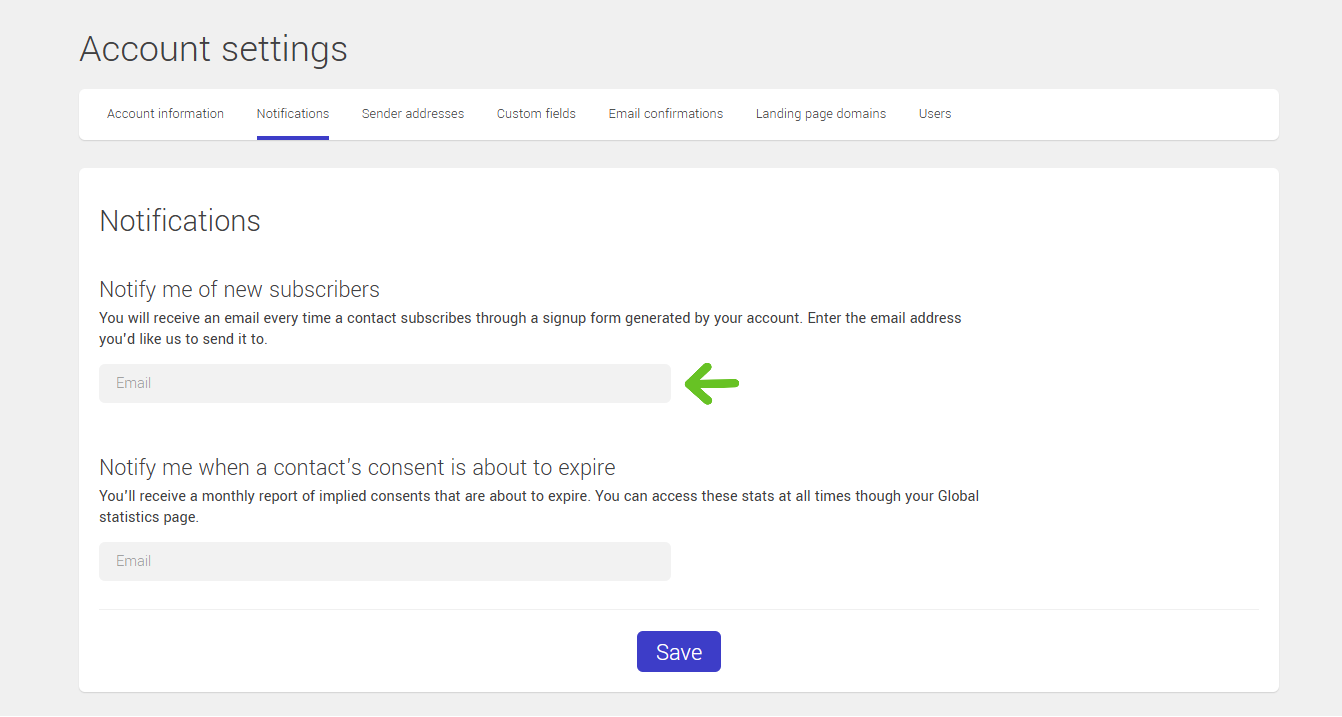Image resolution: width=1342 pixels, height=717 pixels.
Task: Click the 'Notify me of new subscribers' heading
Action: [240, 290]
